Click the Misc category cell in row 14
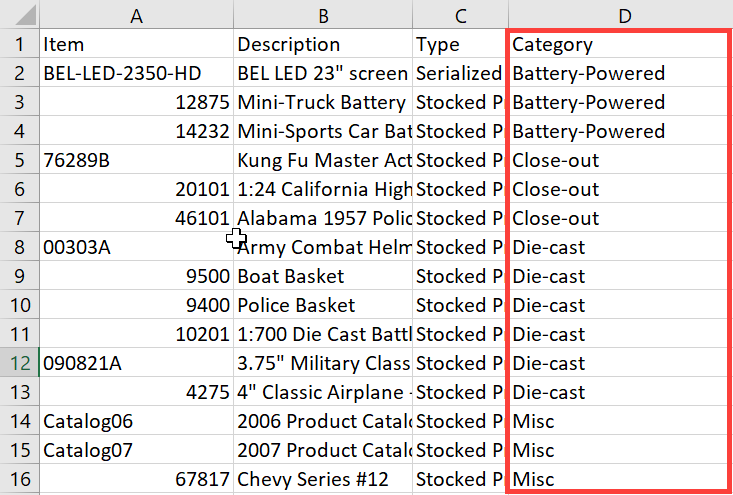The width and height of the screenshot is (733, 495). click(618, 421)
